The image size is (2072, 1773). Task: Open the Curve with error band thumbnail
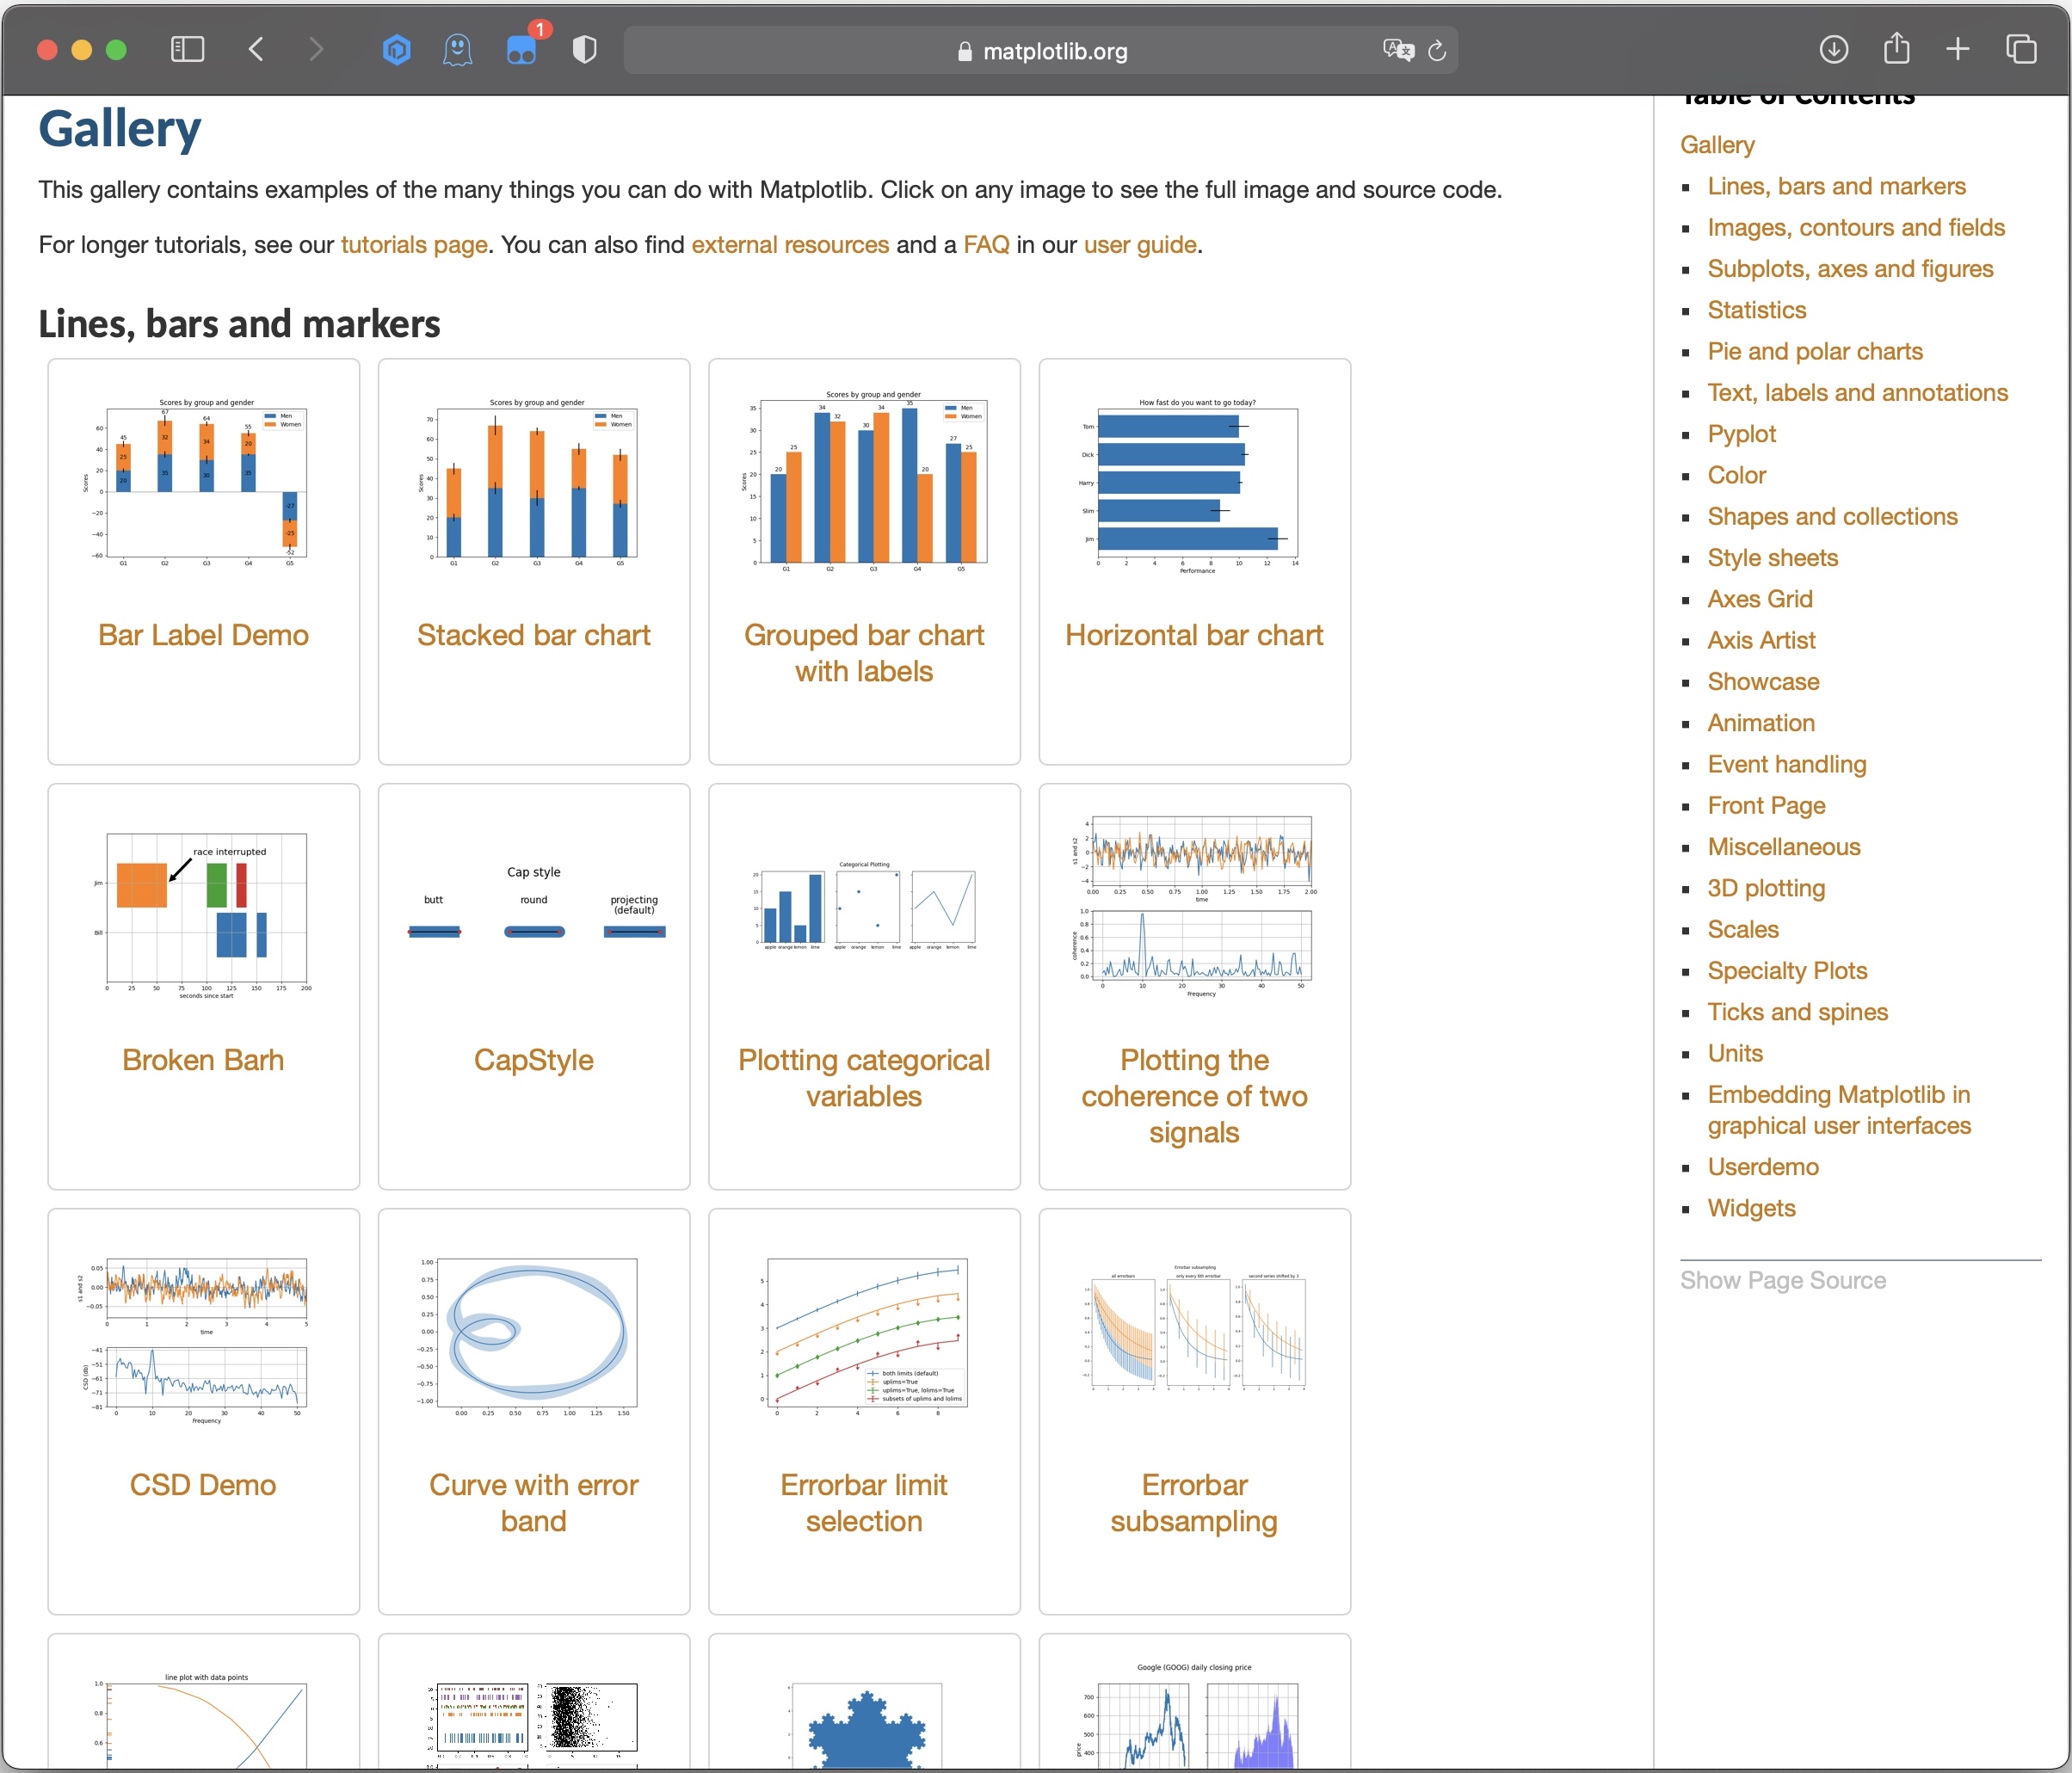pos(534,1338)
